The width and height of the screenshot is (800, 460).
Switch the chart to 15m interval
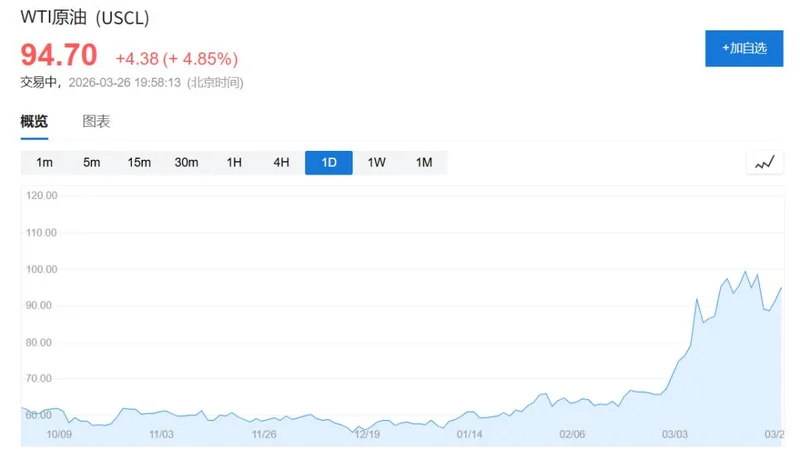(x=139, y=162)
